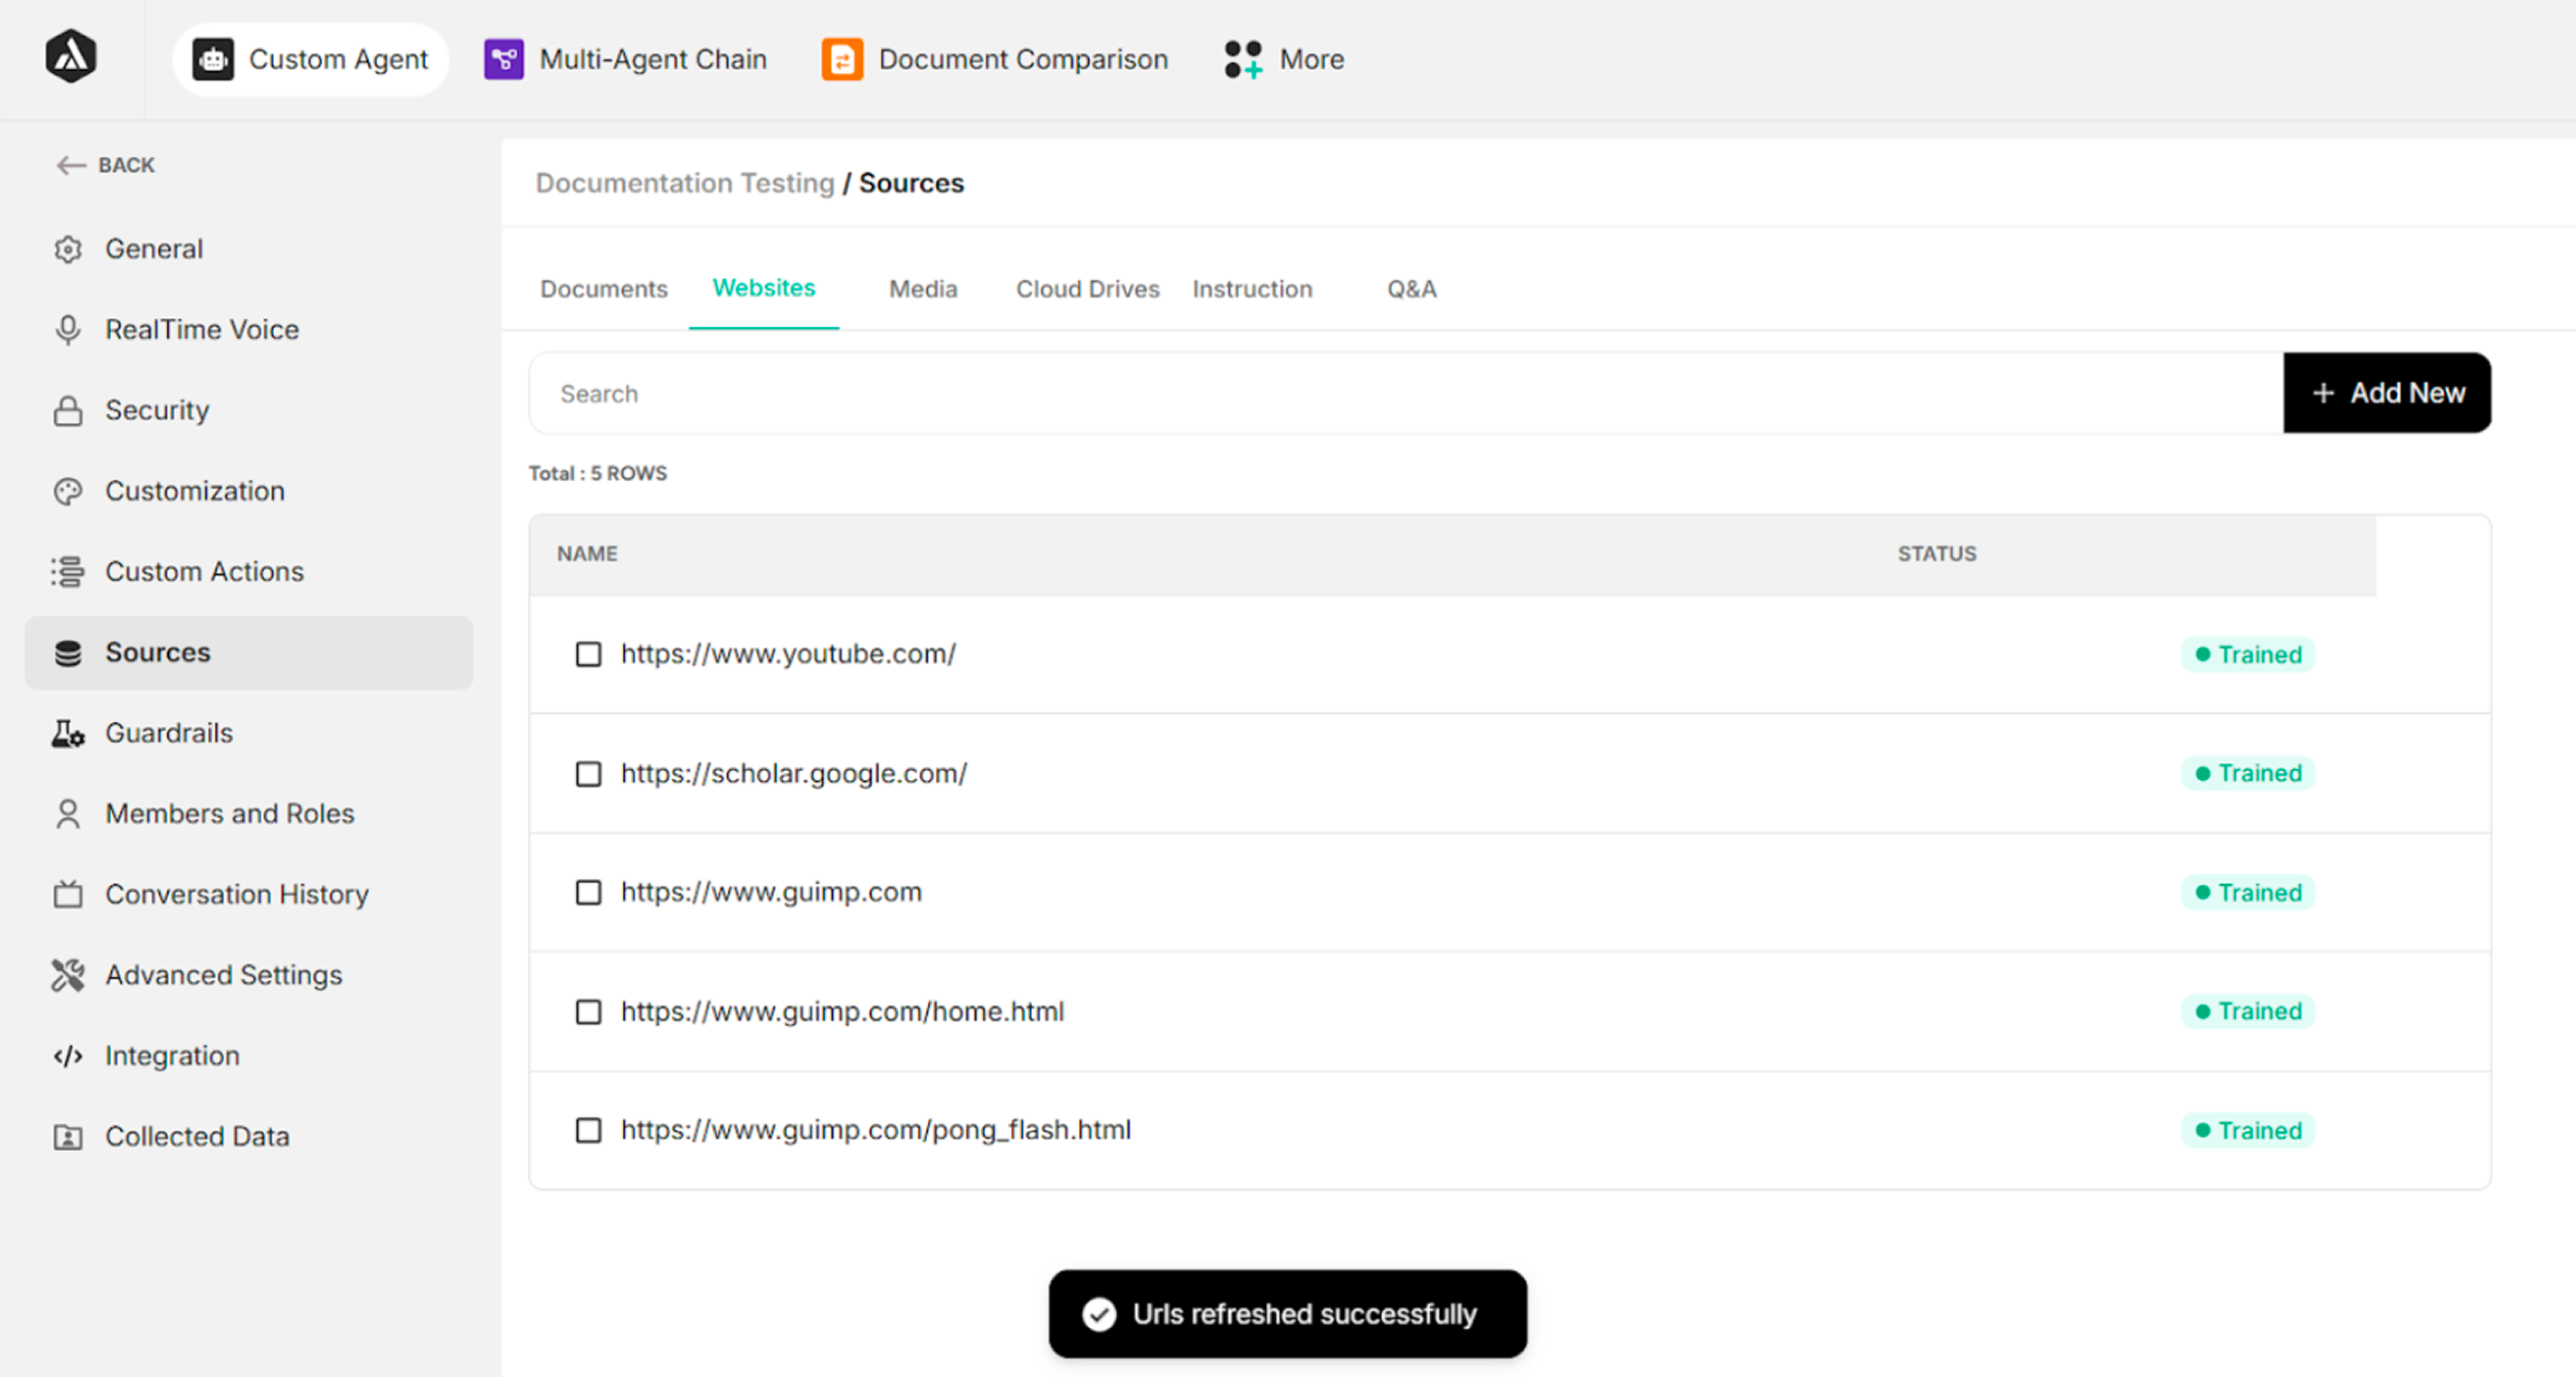
Task: Open the Cloud Drives tab
Action: pos(1087,289)
